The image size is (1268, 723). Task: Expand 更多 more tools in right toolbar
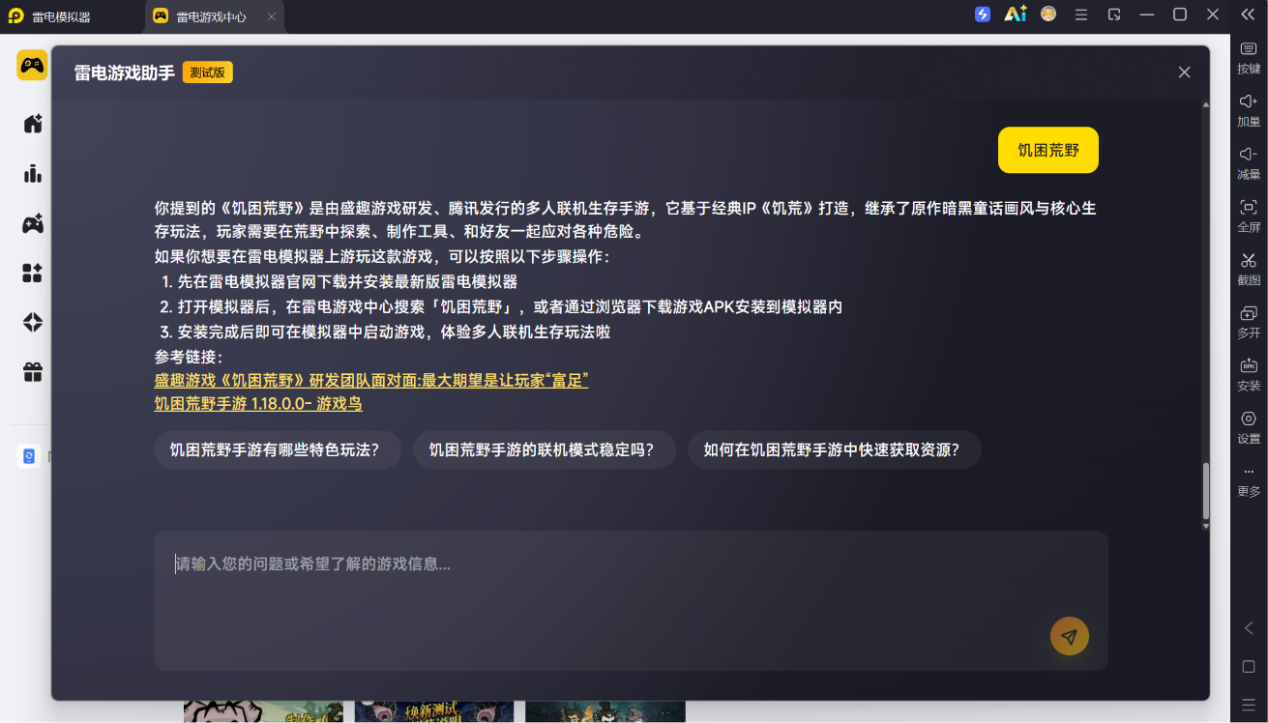[x=1249, y=482]
